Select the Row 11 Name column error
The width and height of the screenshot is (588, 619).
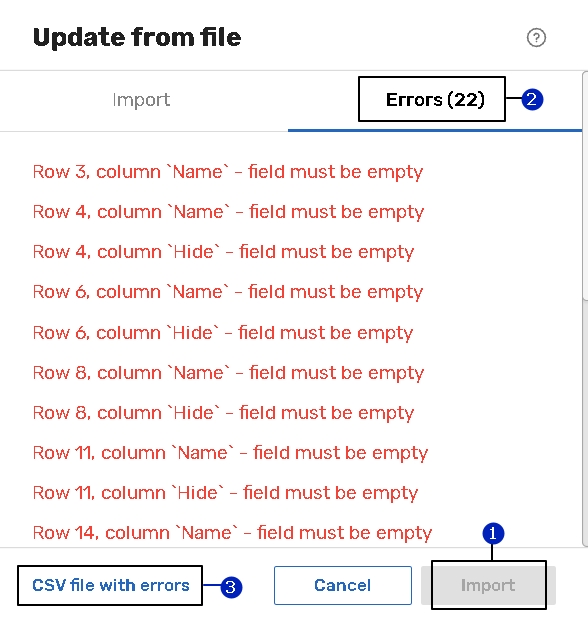[230, 453]
